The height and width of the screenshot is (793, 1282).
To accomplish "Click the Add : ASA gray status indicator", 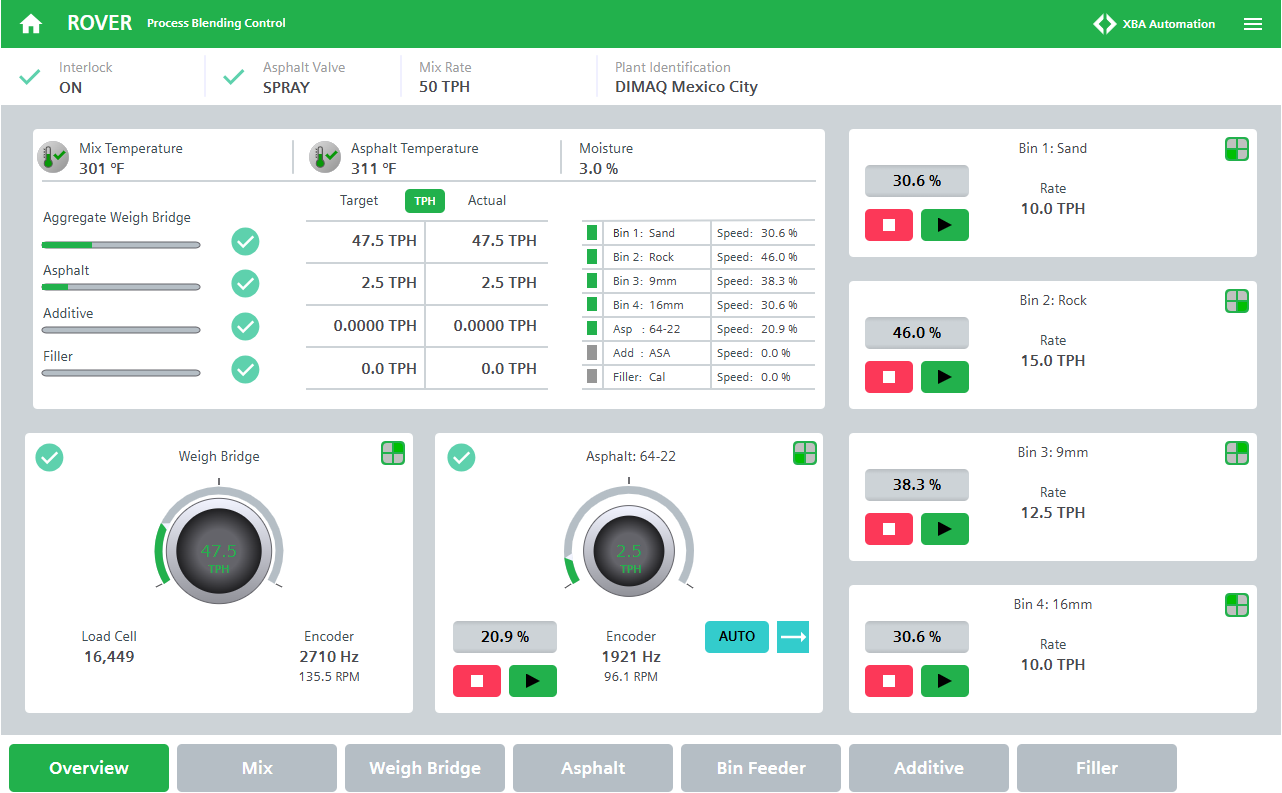I will click(592, 353).
